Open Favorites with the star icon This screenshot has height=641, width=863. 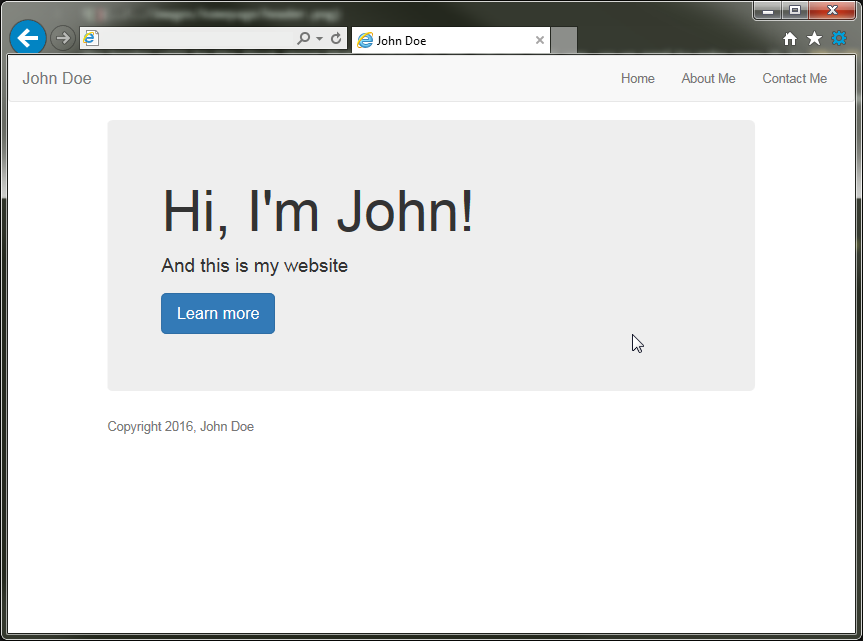coord(814,38)
